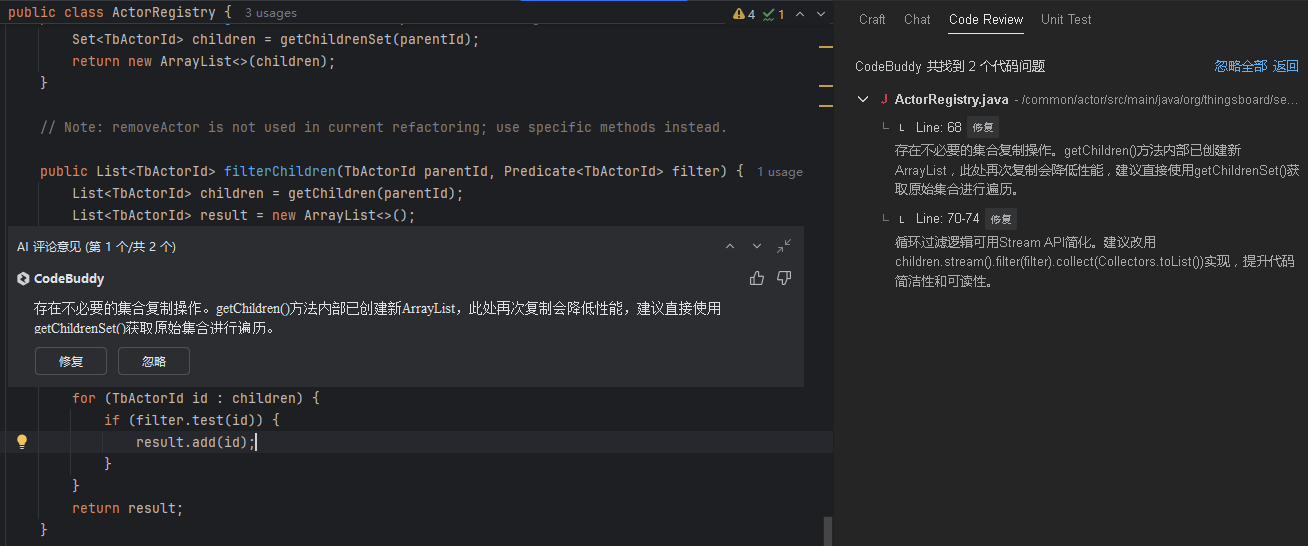
Task: Jump to next highlighted error arrow
Action: [821, 14]
